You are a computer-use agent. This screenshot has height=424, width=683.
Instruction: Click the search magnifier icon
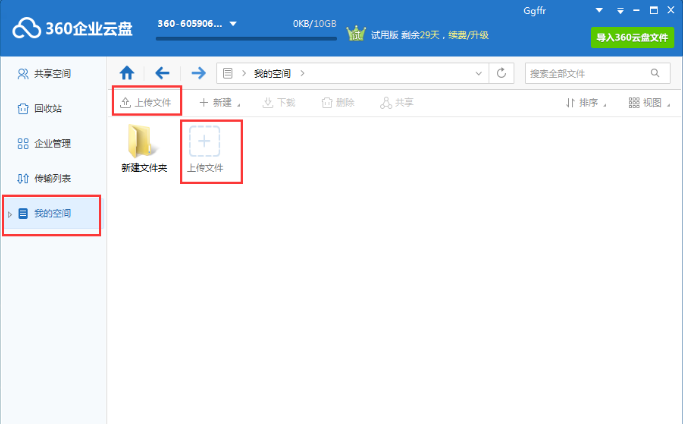pos(655,73)
